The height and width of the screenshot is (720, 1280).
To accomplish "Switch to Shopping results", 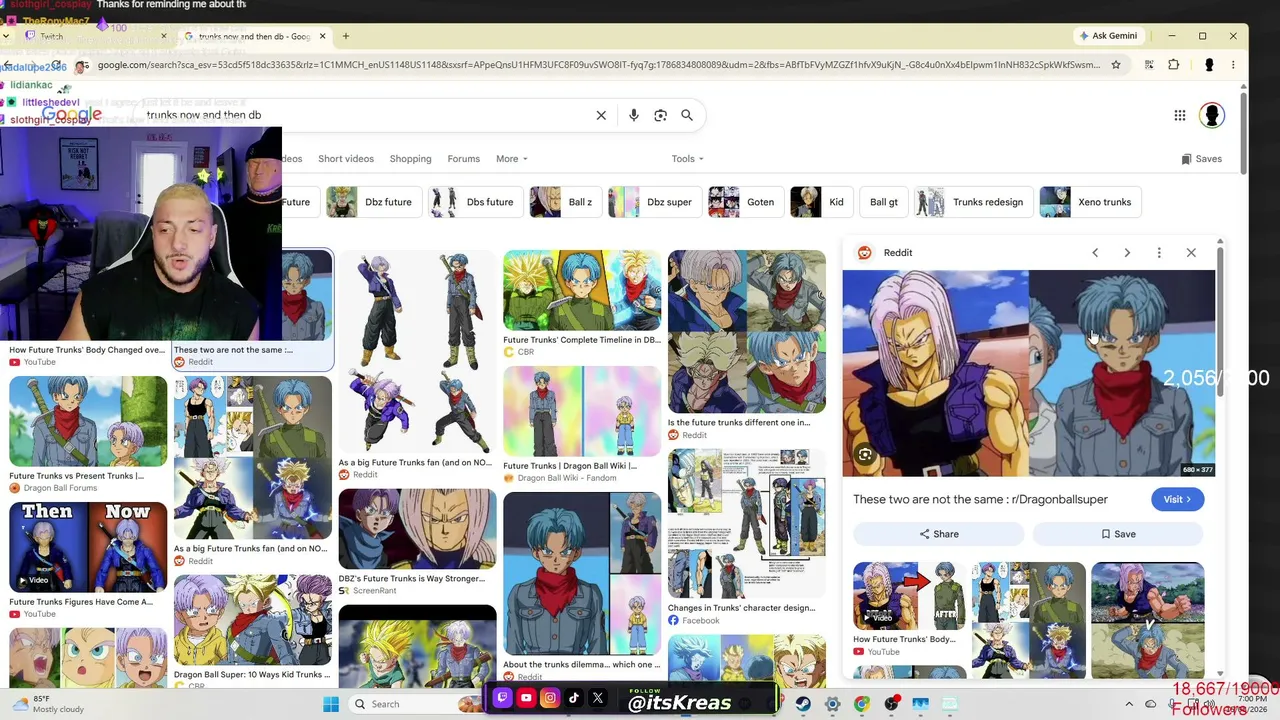I will [410, 159].
